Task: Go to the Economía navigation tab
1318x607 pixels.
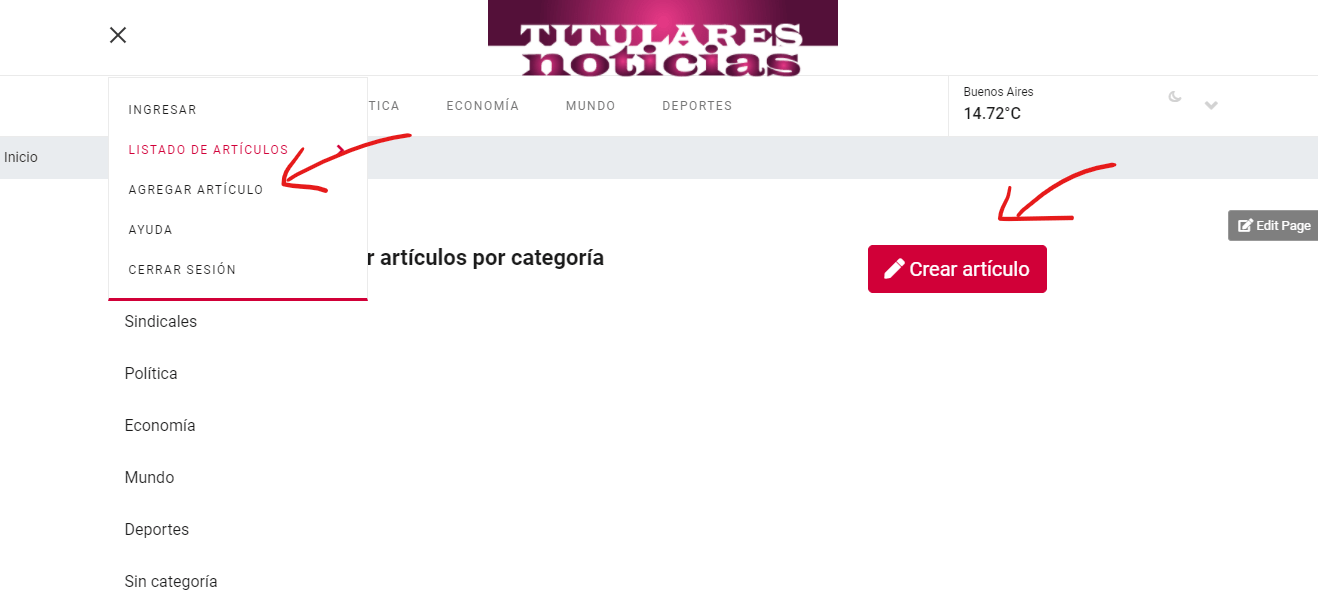Action: [x=483, y=106]
